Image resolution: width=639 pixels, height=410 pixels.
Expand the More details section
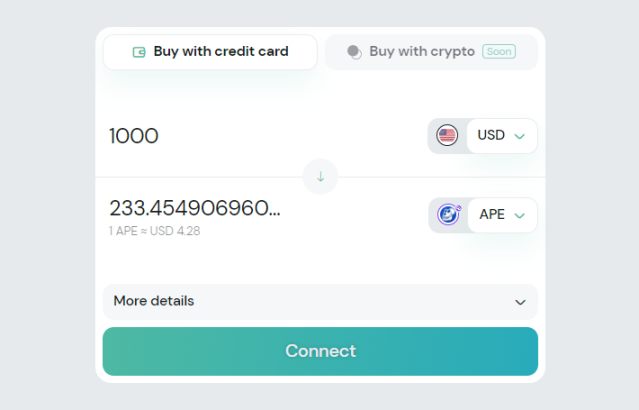(320, 302)
